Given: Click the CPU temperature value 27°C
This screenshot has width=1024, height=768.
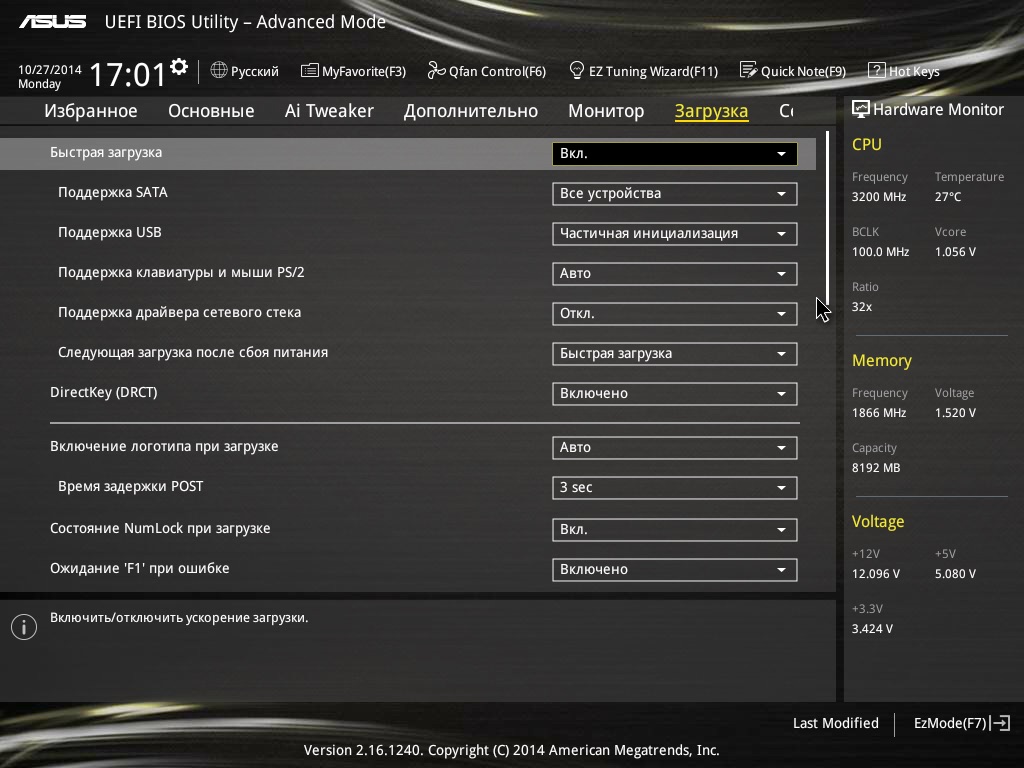Looking at the screenshot, I should [x=948, y=197].
